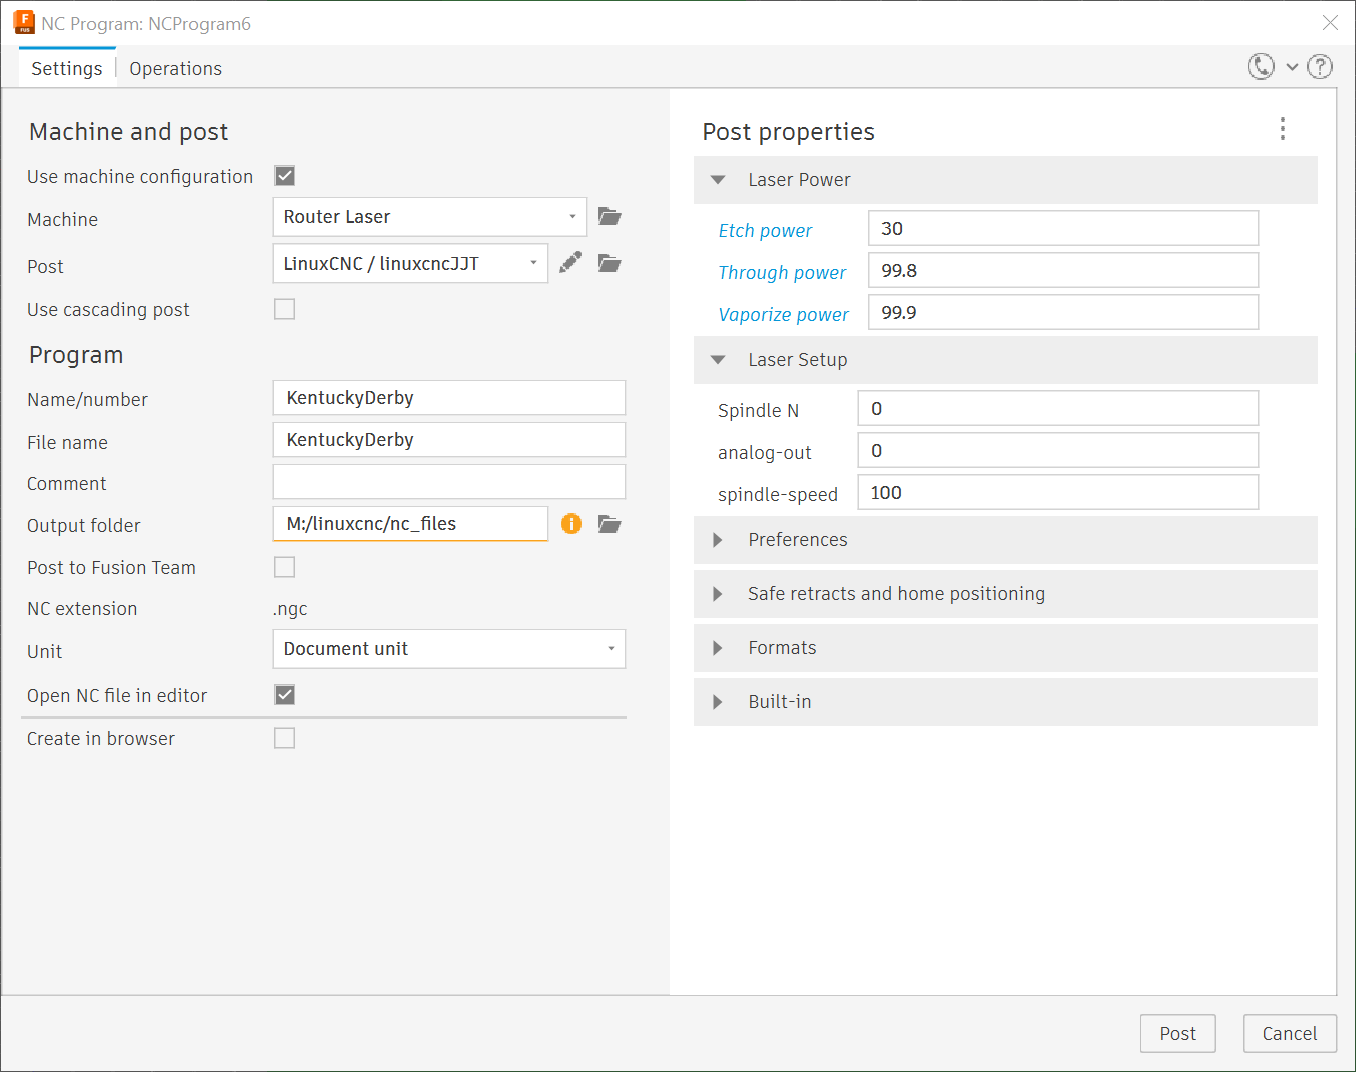Screen dimensions: 1356x1072
Task: Click the Etch power input field
Action: point(1062,229)
